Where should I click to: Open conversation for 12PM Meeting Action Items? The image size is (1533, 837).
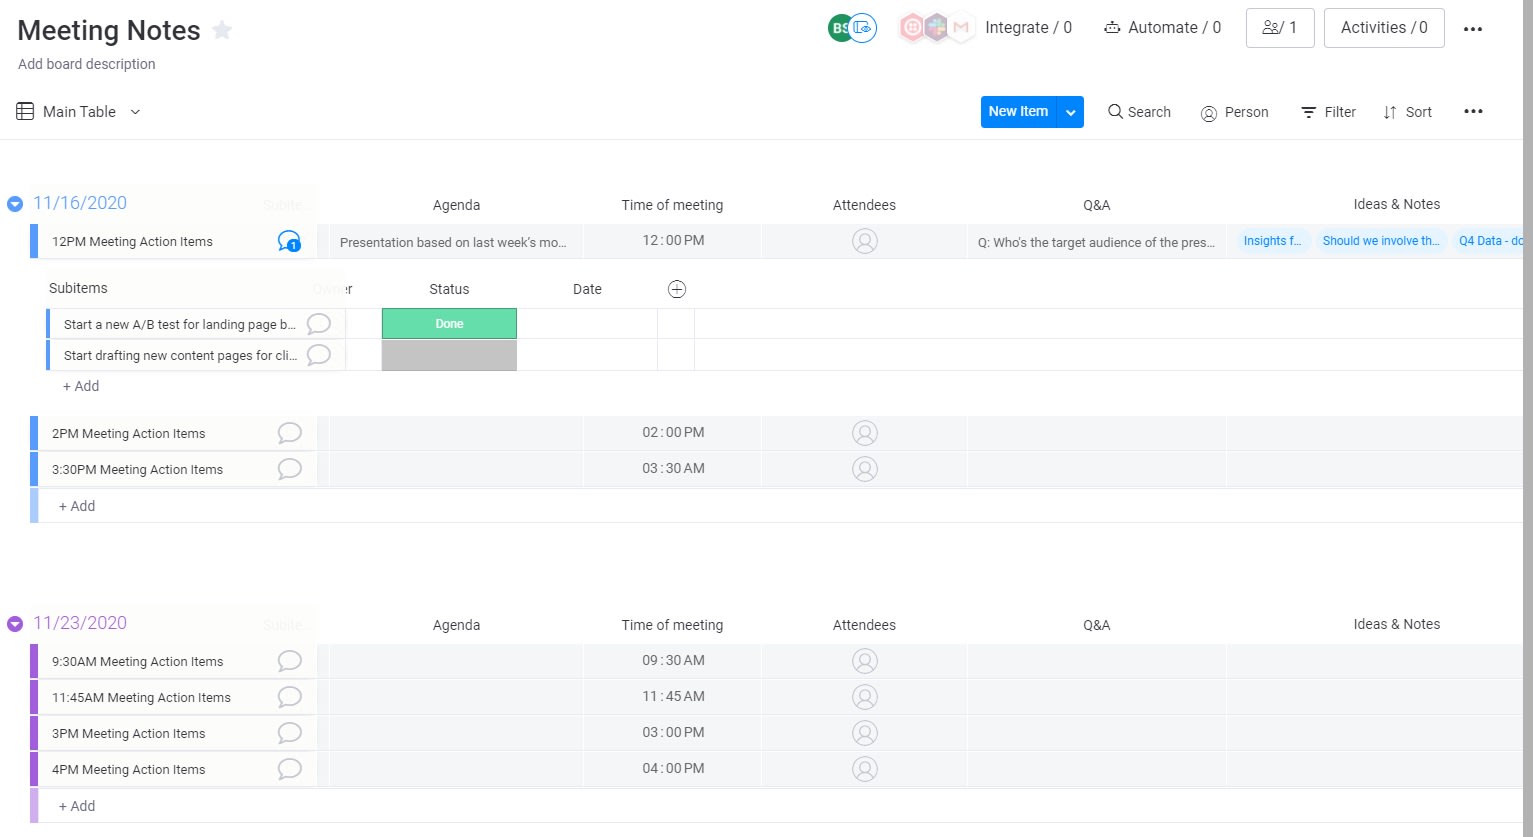coord(289,241)
